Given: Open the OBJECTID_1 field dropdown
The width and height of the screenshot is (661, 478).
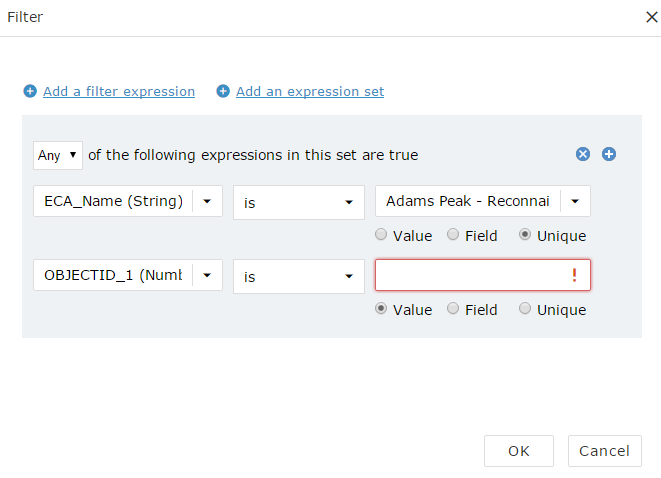Looking at the screenshot, I should tap(207, 275).
